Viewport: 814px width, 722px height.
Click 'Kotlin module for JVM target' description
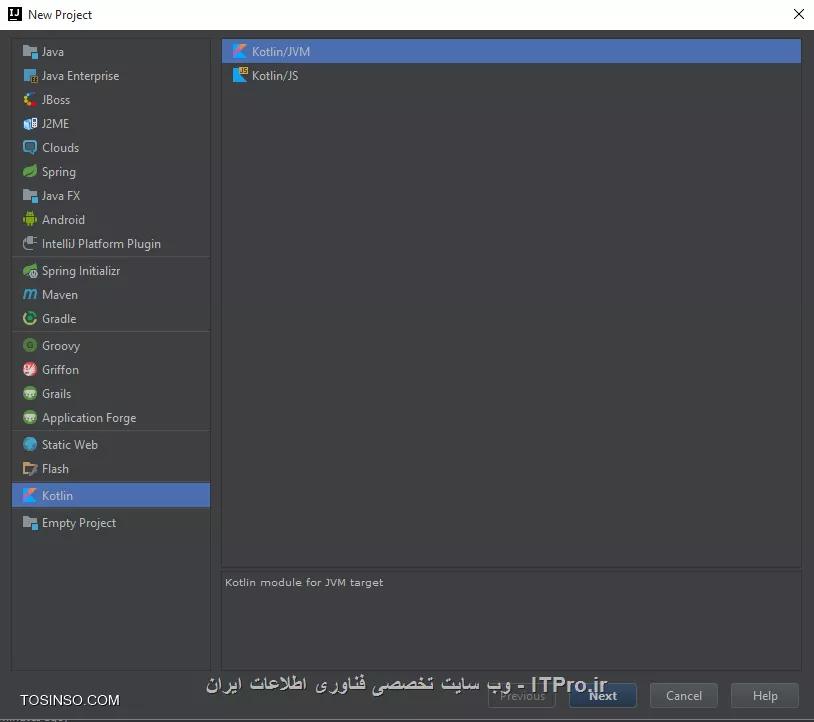tap(304, 582)
